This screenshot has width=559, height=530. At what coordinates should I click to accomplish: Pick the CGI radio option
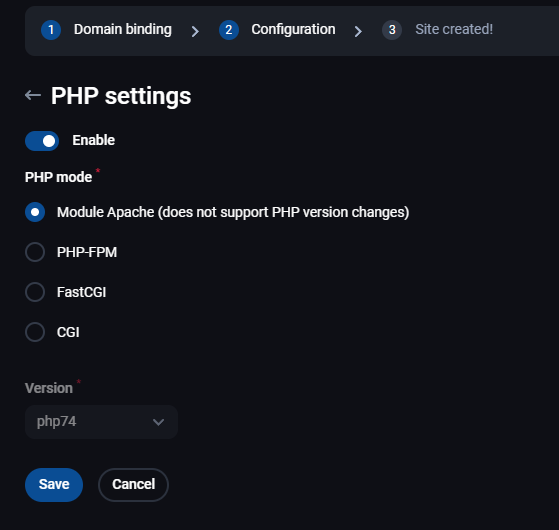tap(35, 332)
